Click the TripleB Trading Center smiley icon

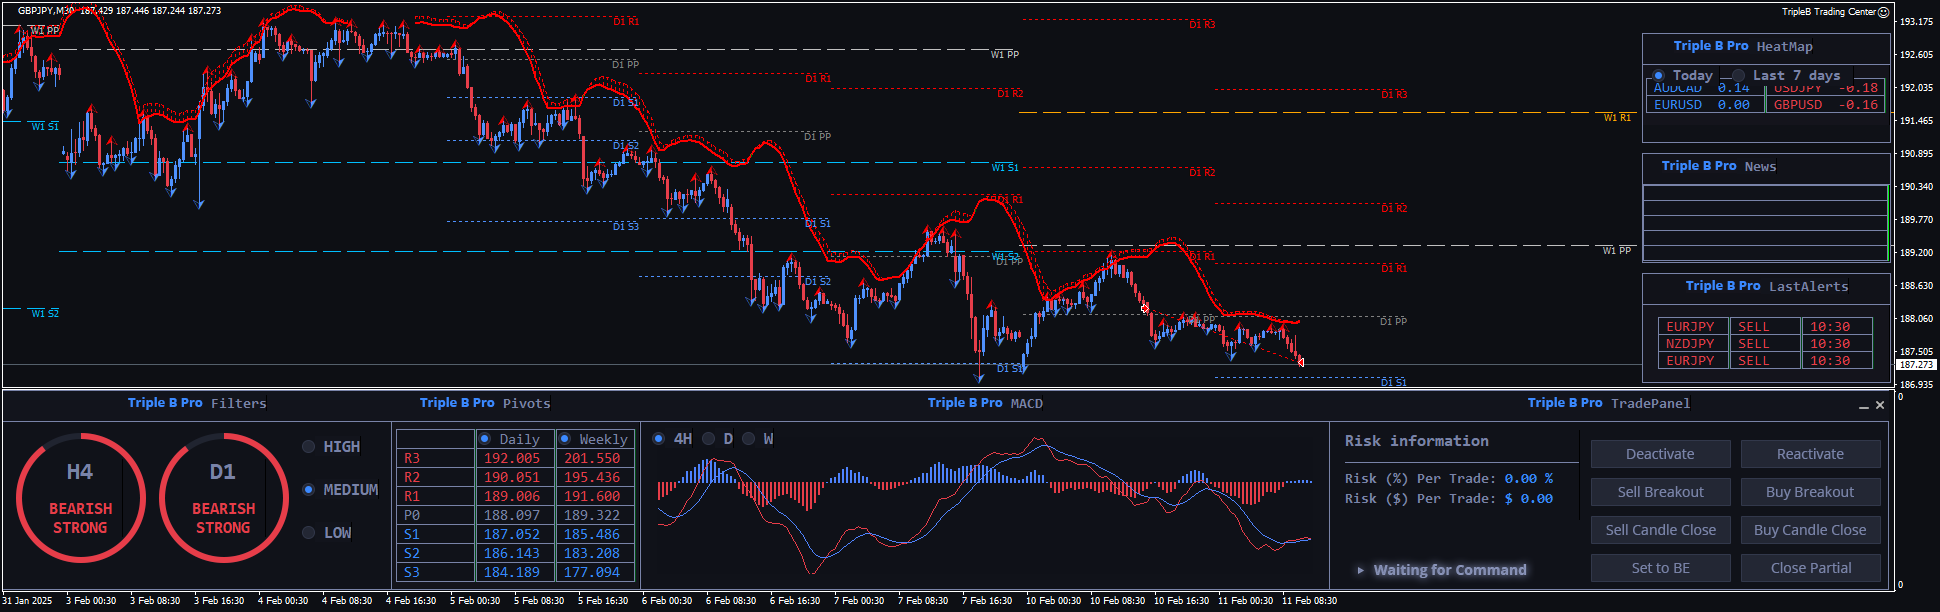click(x=1884, y=12)
